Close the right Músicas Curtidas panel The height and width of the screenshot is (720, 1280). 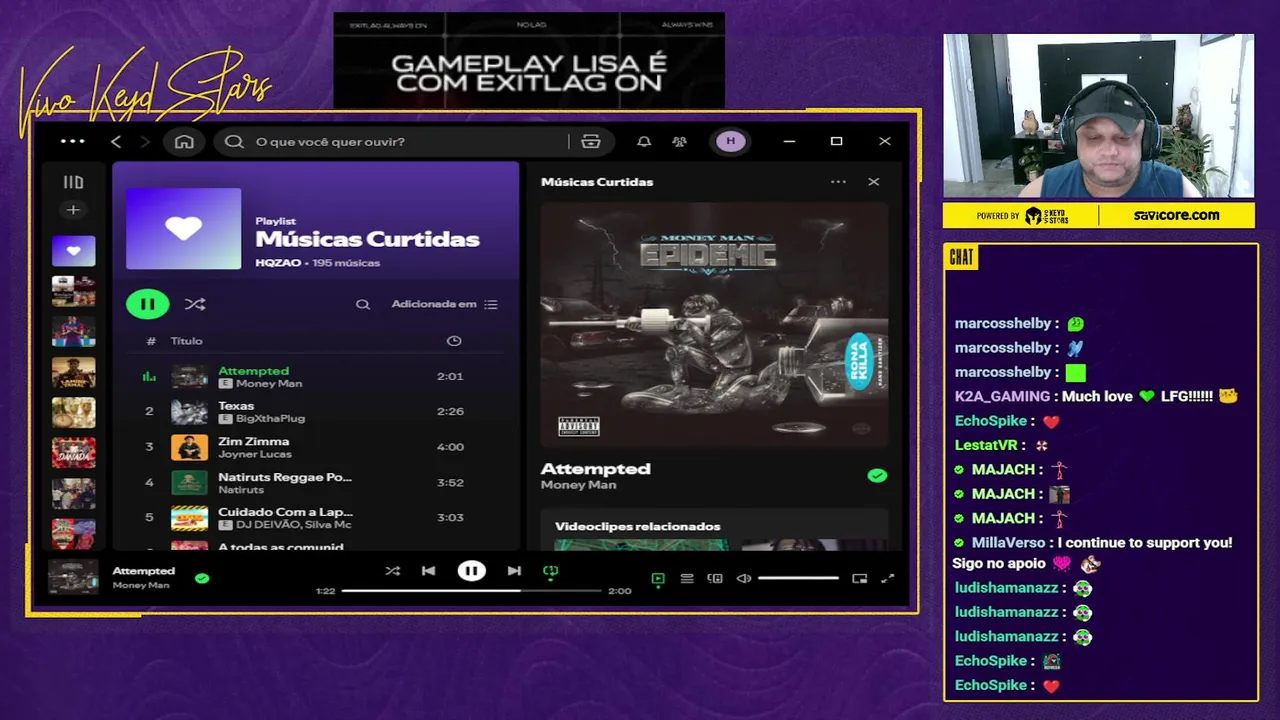coord(874,182)
